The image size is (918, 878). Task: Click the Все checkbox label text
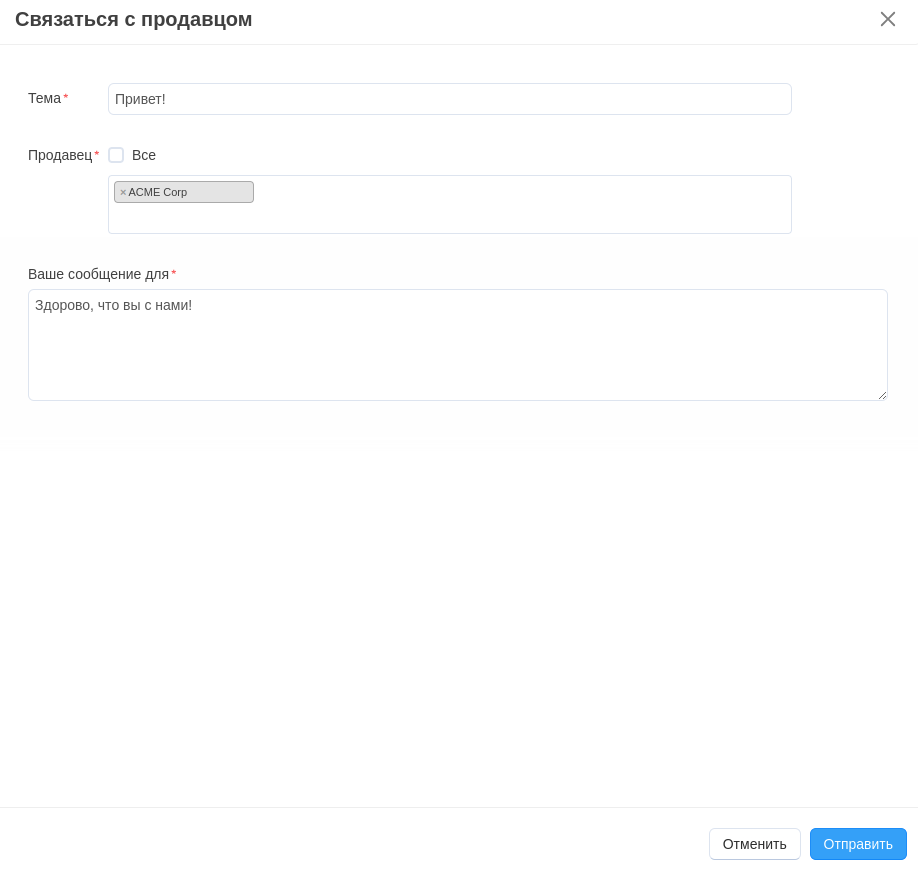click(x=144, y=155)
